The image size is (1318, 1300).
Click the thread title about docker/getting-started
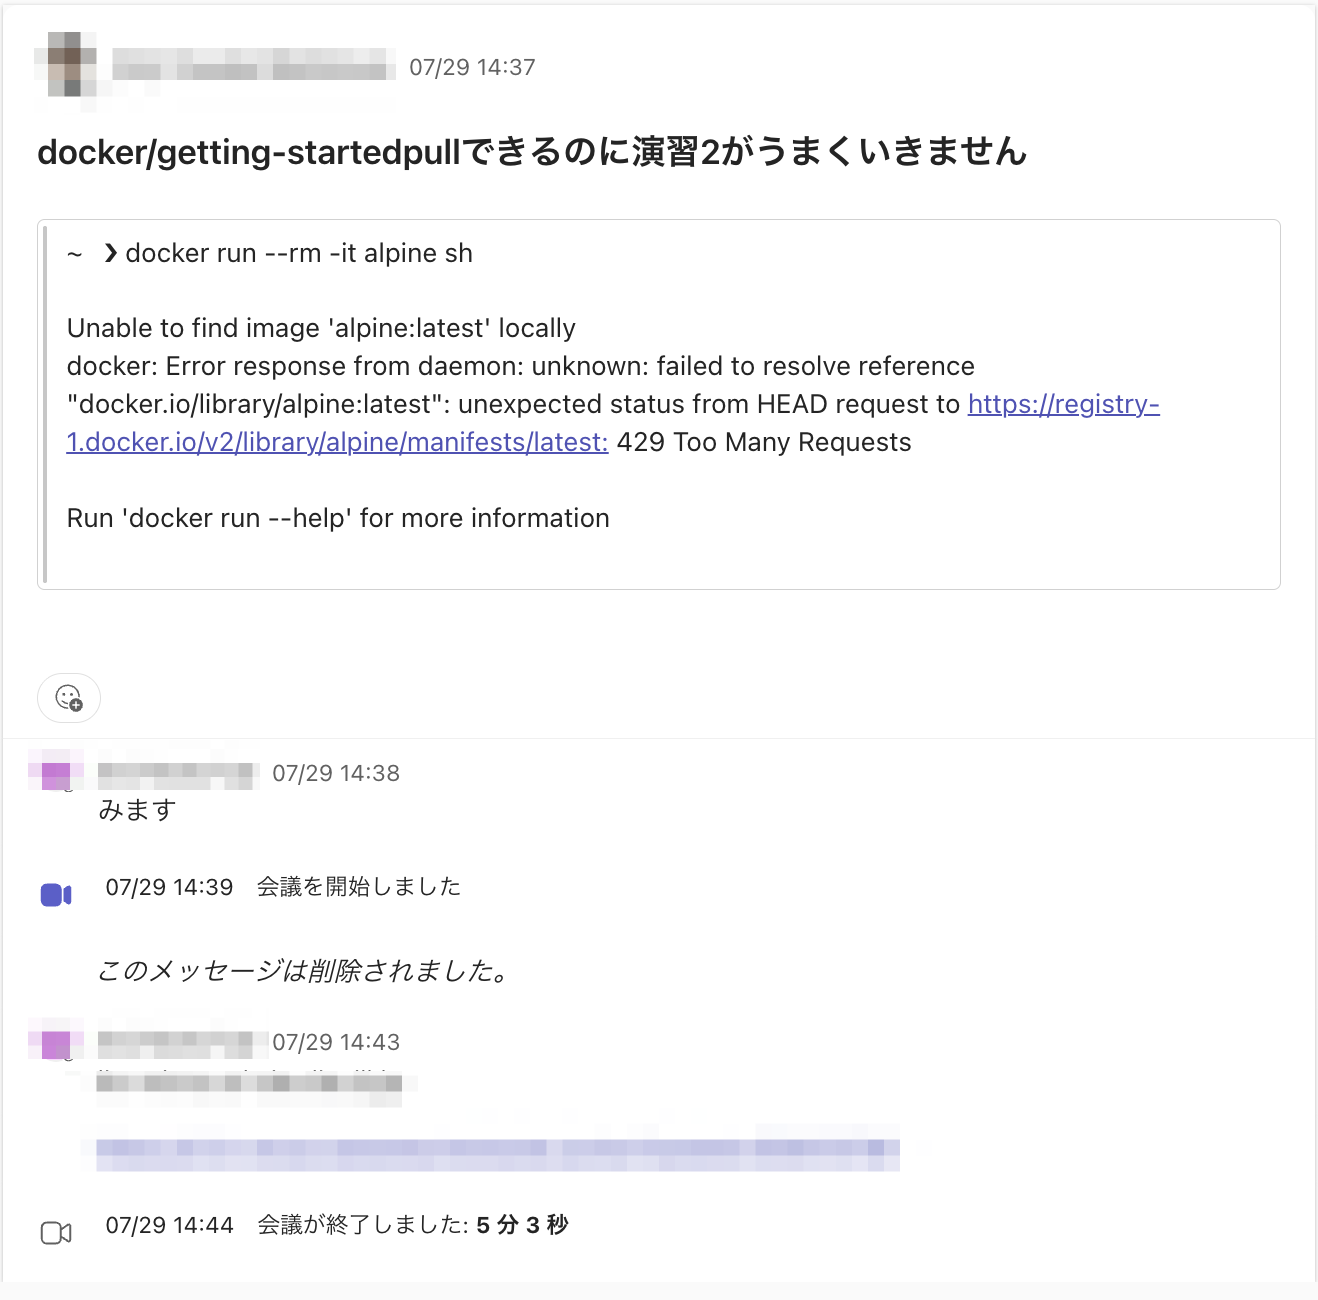pos(532,151)
